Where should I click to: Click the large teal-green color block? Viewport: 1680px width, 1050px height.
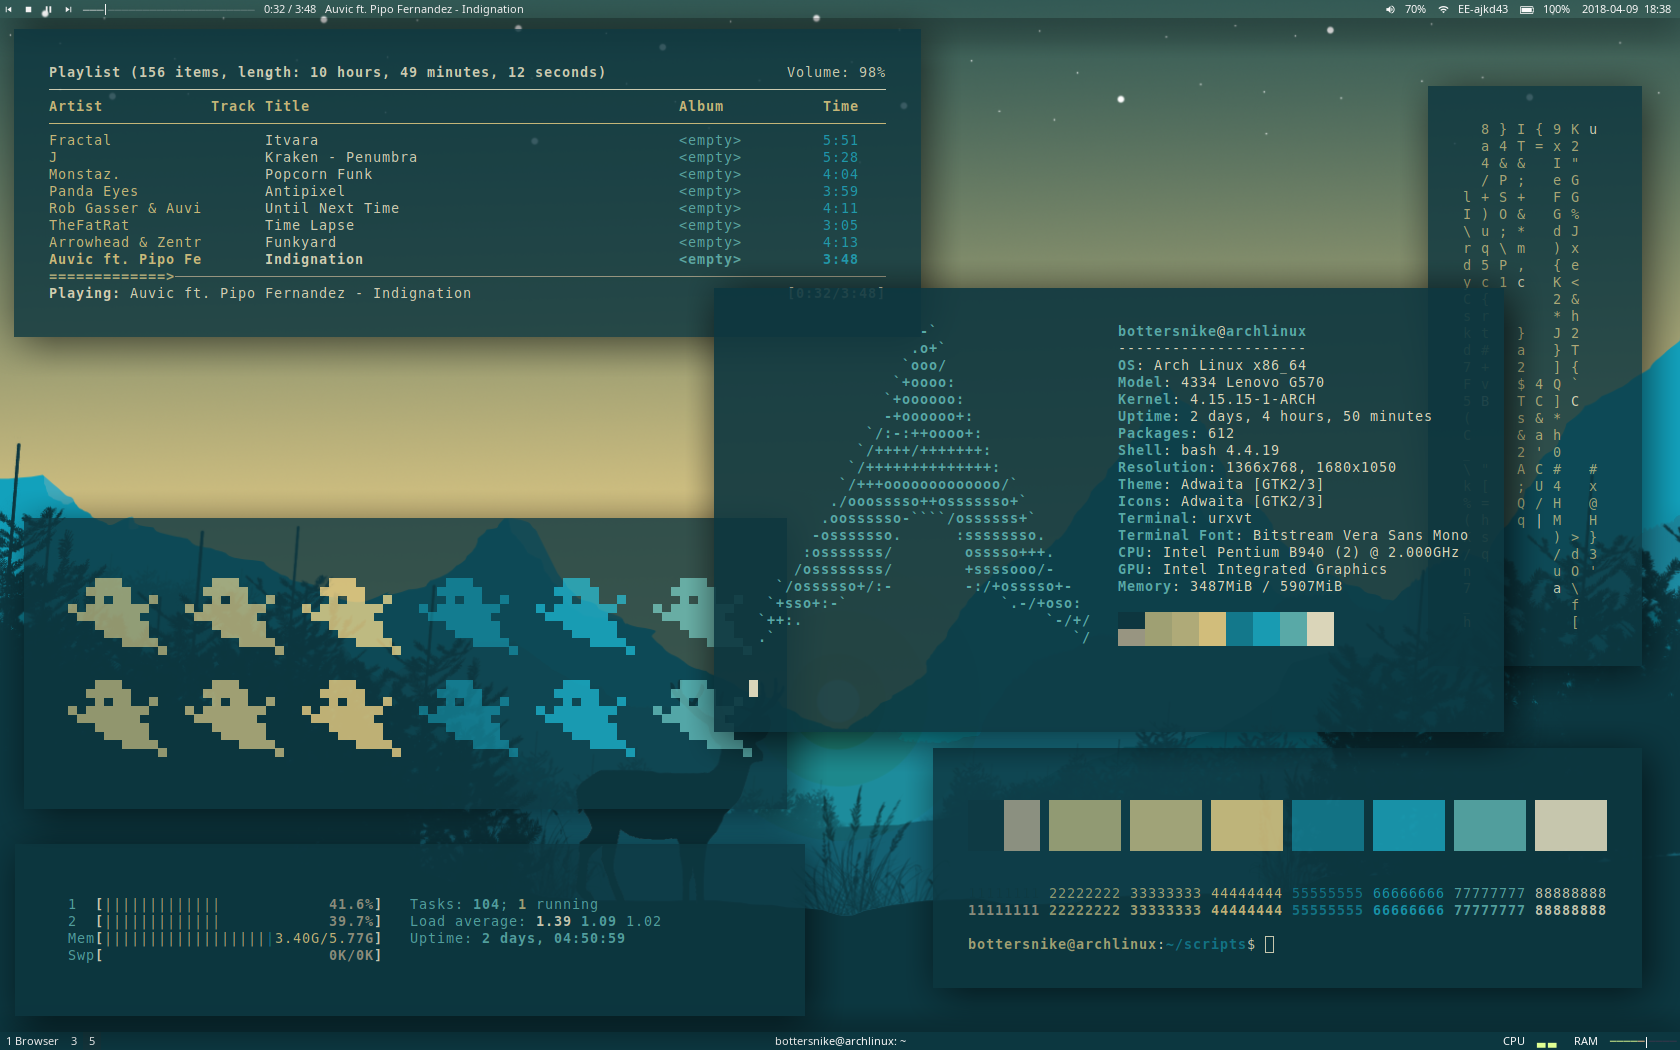(1490, 825)
